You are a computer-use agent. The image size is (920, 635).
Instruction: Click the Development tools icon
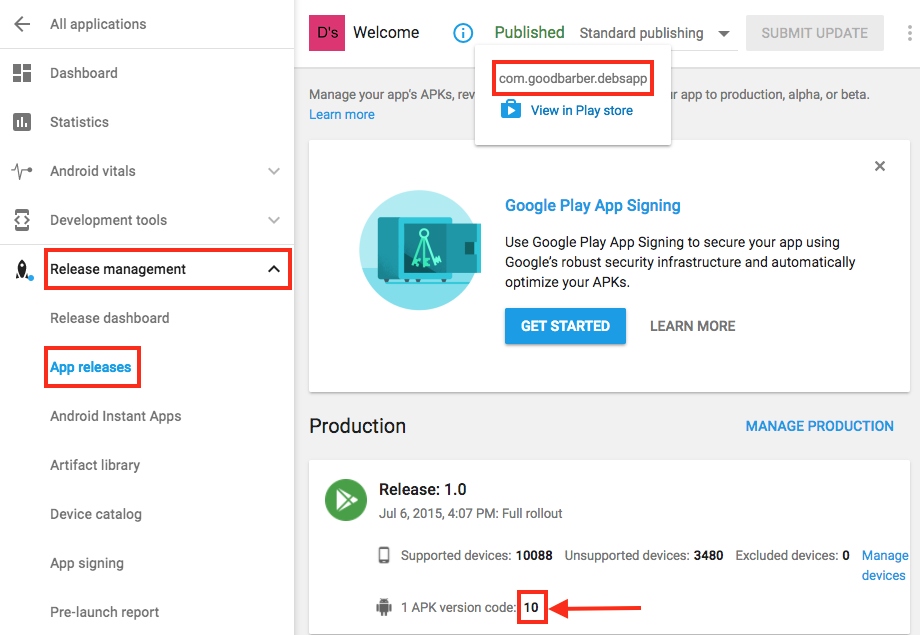click(22, 220)
